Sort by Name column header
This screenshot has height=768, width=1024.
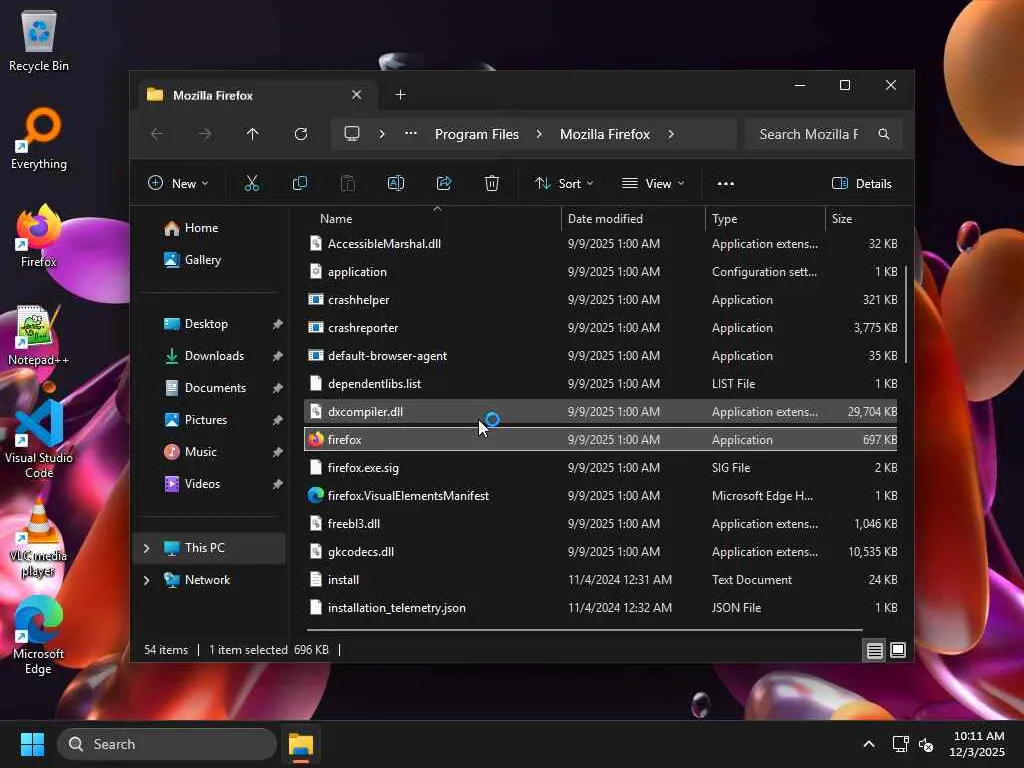click(x=432, y=219)
